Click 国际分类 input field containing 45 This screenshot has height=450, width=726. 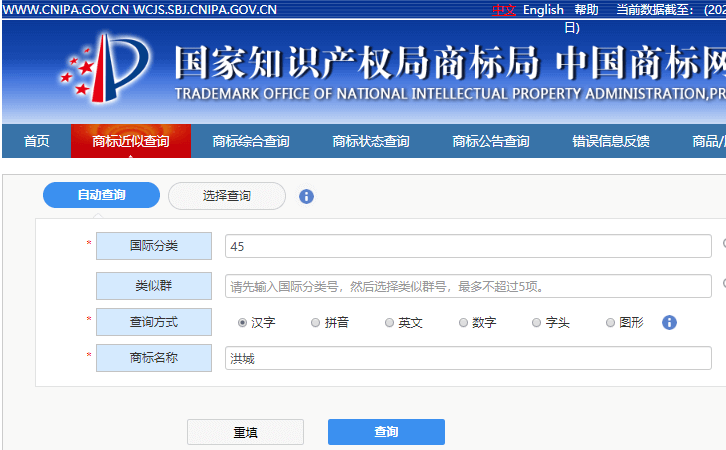pos(468,246)
